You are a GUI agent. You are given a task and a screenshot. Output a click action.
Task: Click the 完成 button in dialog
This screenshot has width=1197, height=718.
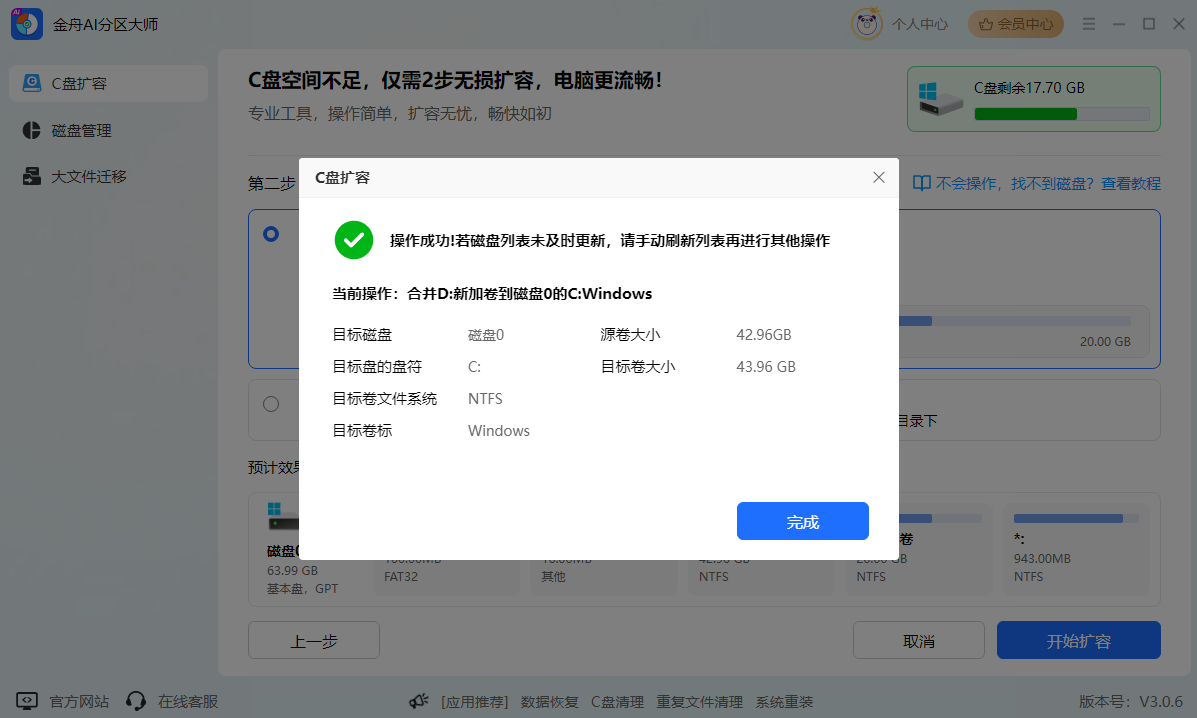(802, 522)
